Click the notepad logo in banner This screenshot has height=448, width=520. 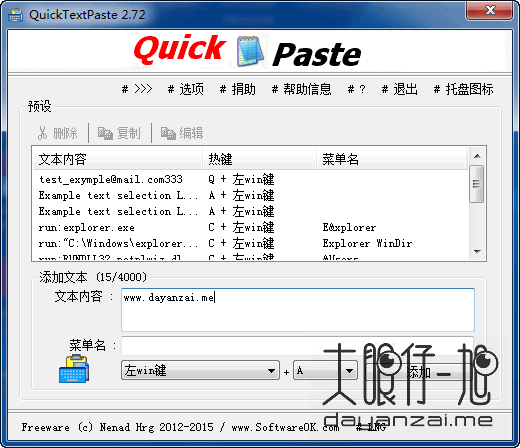[x=250, y=51]
